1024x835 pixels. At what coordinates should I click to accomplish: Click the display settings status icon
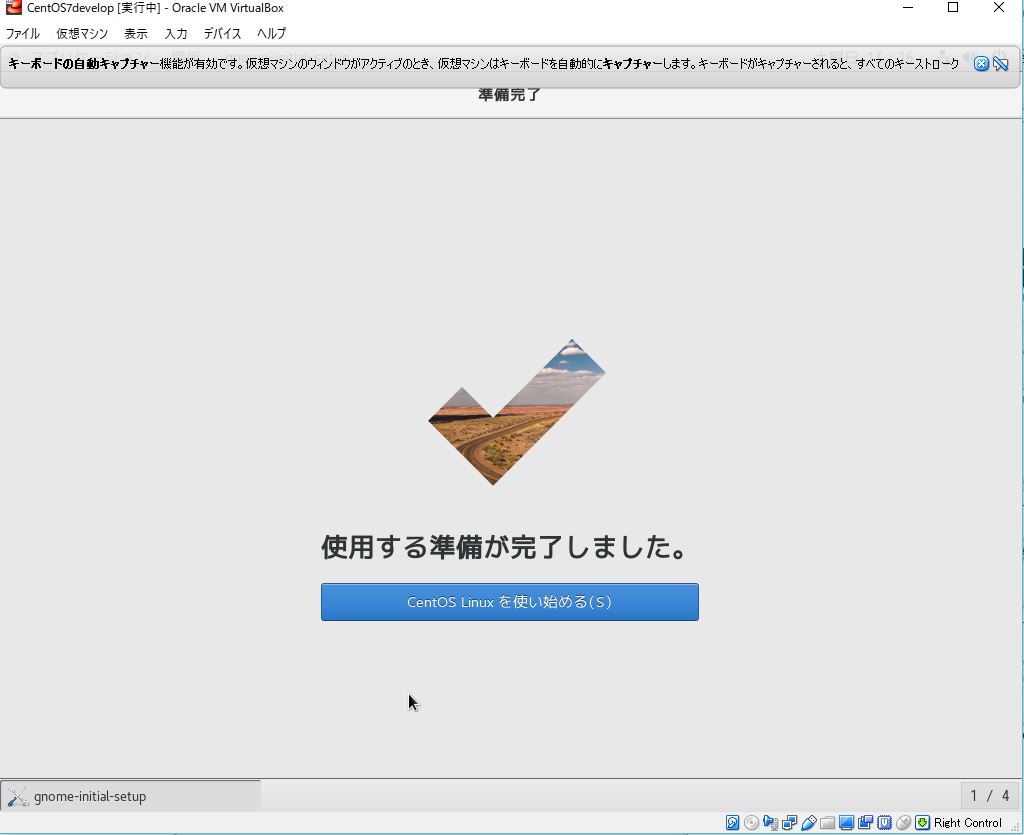tap(845, 822)
